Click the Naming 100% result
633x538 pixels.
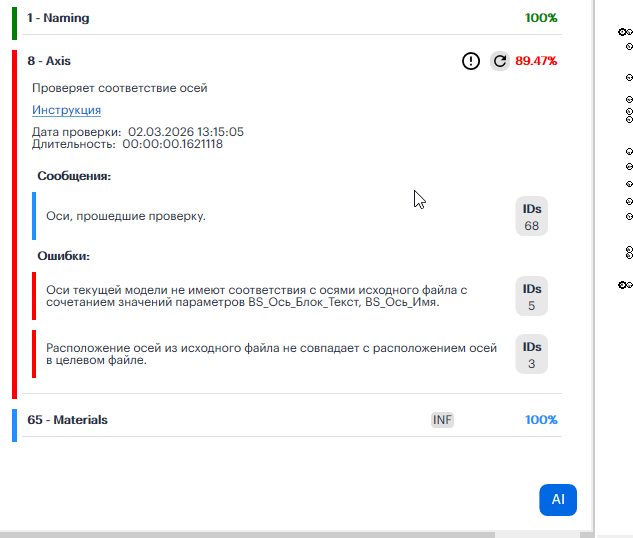click(541, 18)
